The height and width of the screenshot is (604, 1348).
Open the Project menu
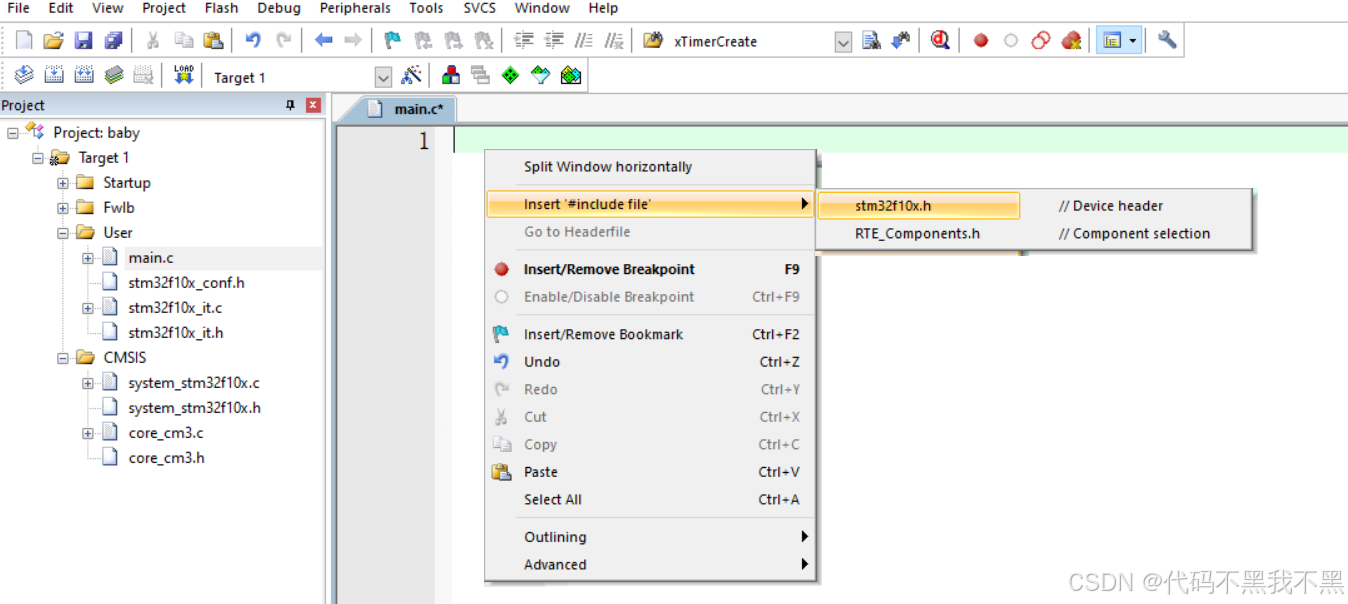pyautogui.click(x=164, y=8)
